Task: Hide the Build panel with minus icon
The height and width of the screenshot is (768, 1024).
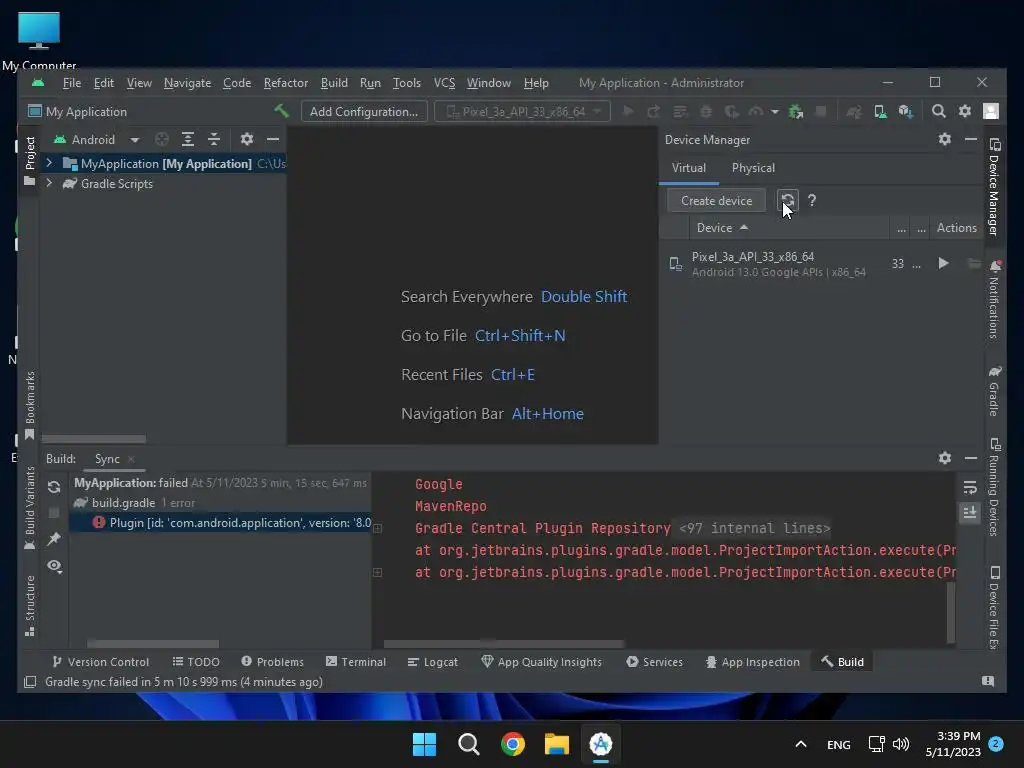Action: tap(971, 458)
